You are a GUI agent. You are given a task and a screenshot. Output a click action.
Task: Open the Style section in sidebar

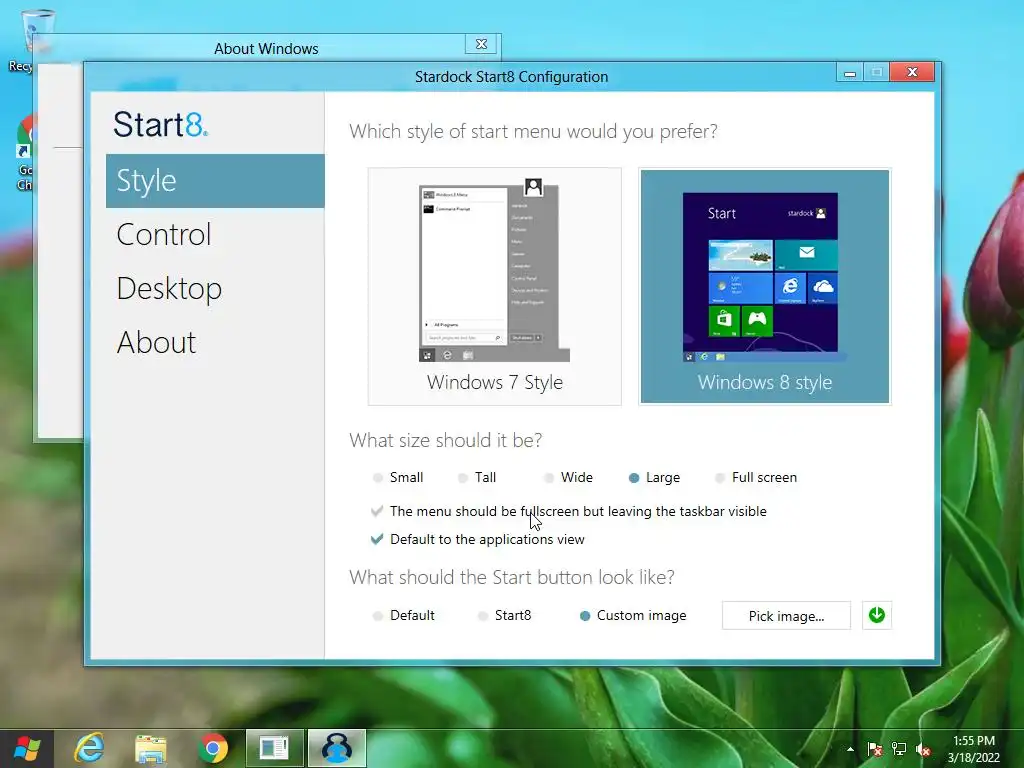pos(215,181)
